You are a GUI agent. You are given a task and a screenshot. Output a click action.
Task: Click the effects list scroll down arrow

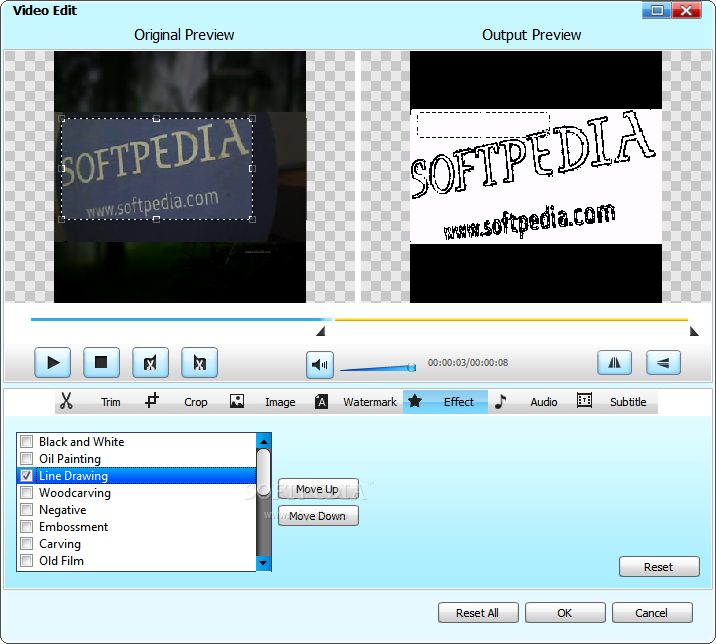tap(263, 563)
